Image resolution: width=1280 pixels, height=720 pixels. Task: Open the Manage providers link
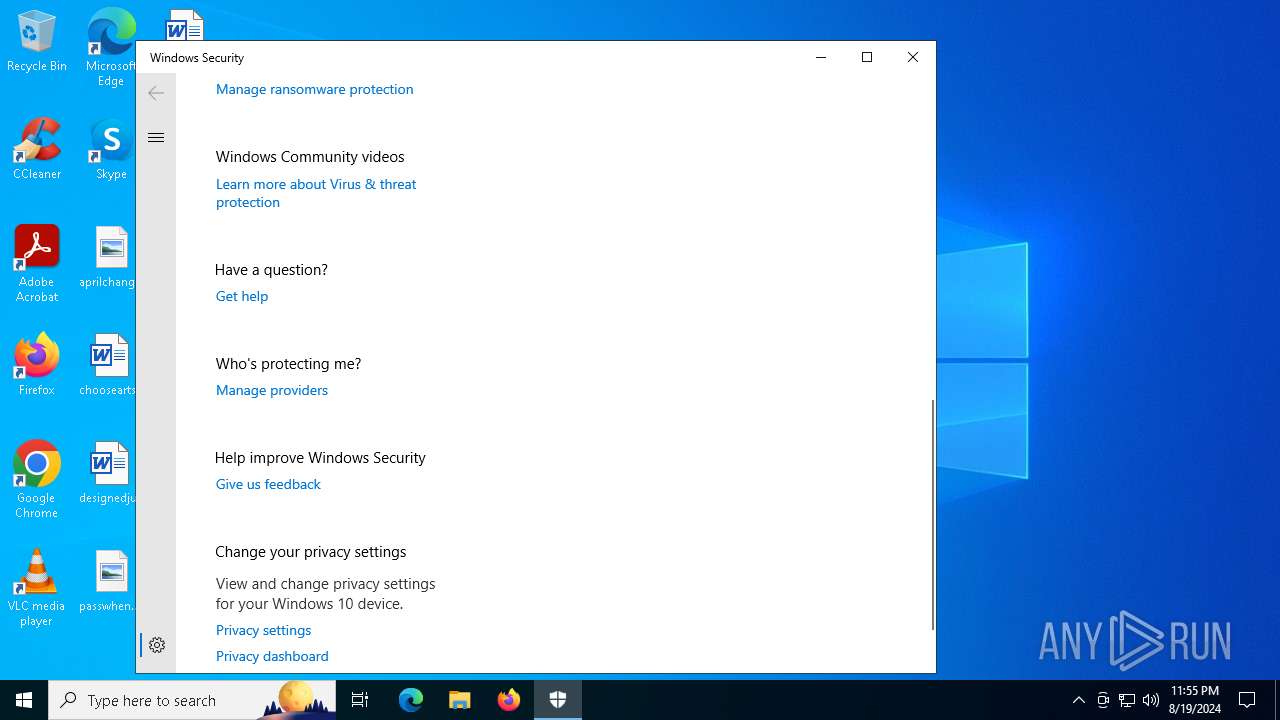click(x=272, y=390)
